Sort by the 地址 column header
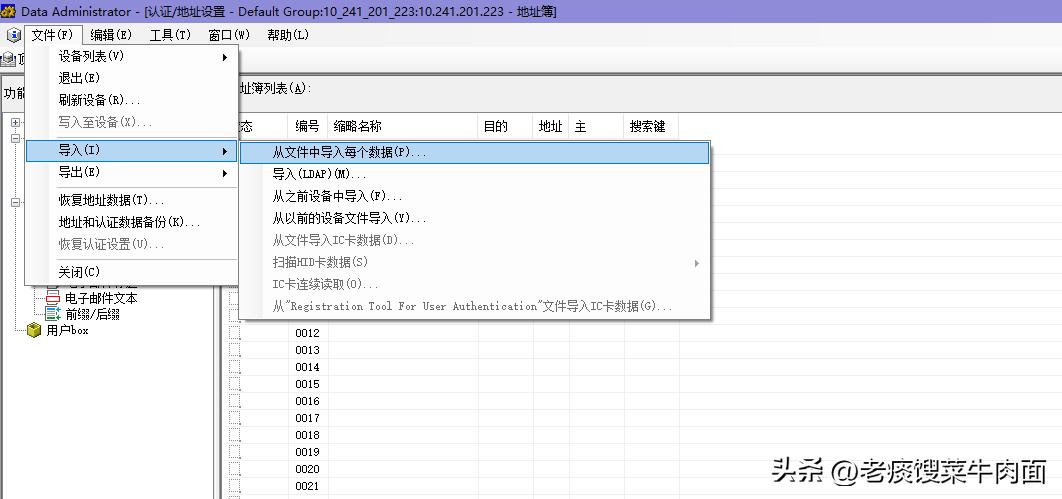The image size is (1062, 499). coord(551,126)
